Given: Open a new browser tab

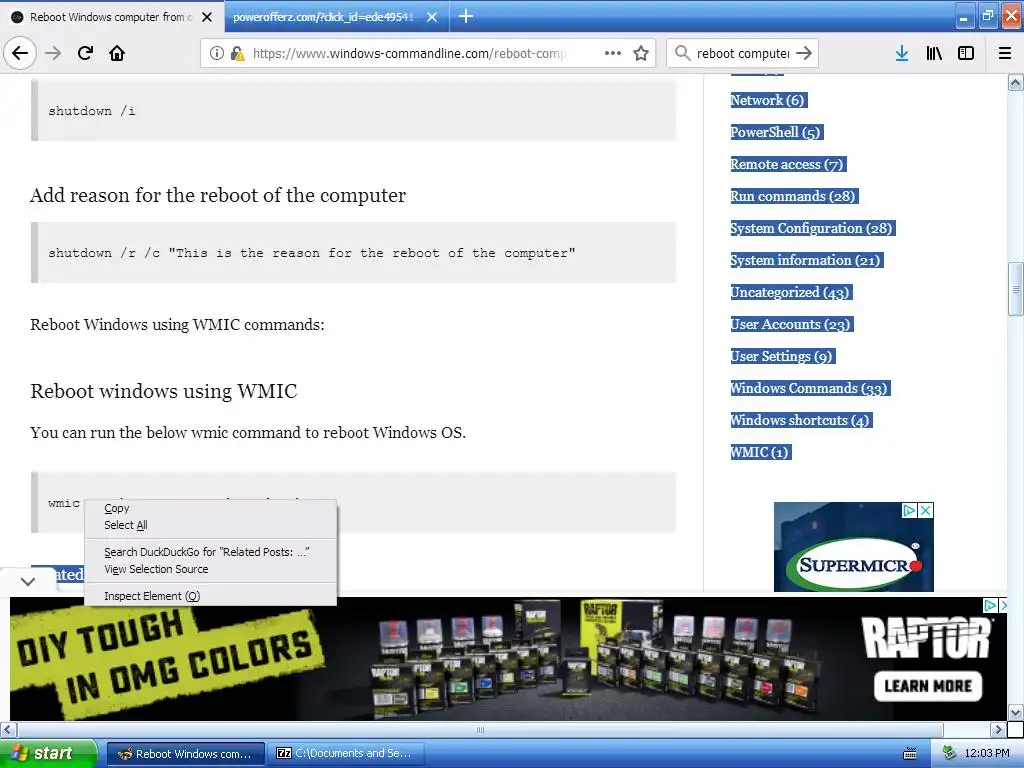Looking at the screenshot, I should (466, 16).
